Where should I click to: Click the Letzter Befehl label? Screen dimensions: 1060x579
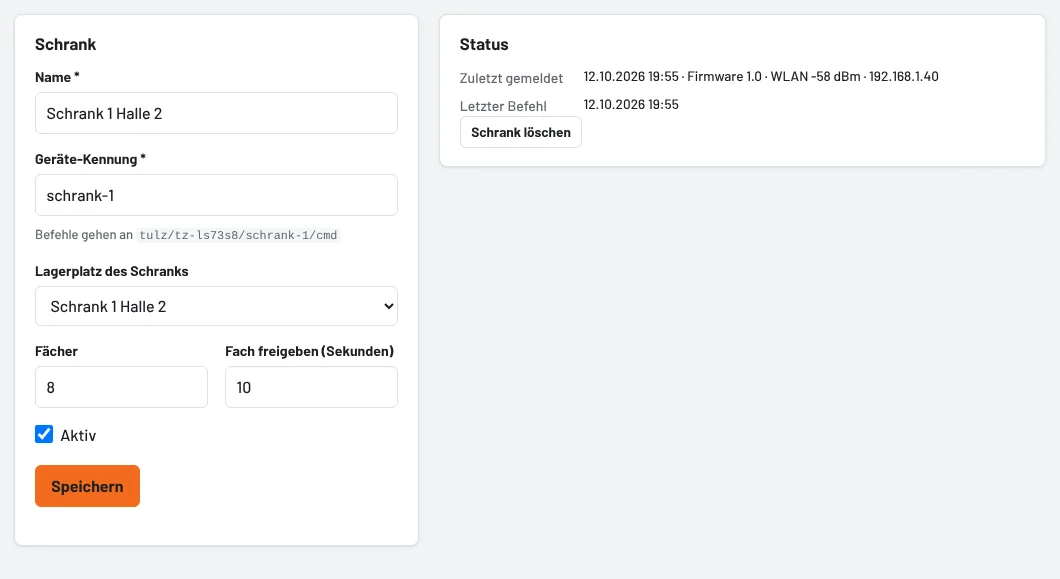coord(503,106)
